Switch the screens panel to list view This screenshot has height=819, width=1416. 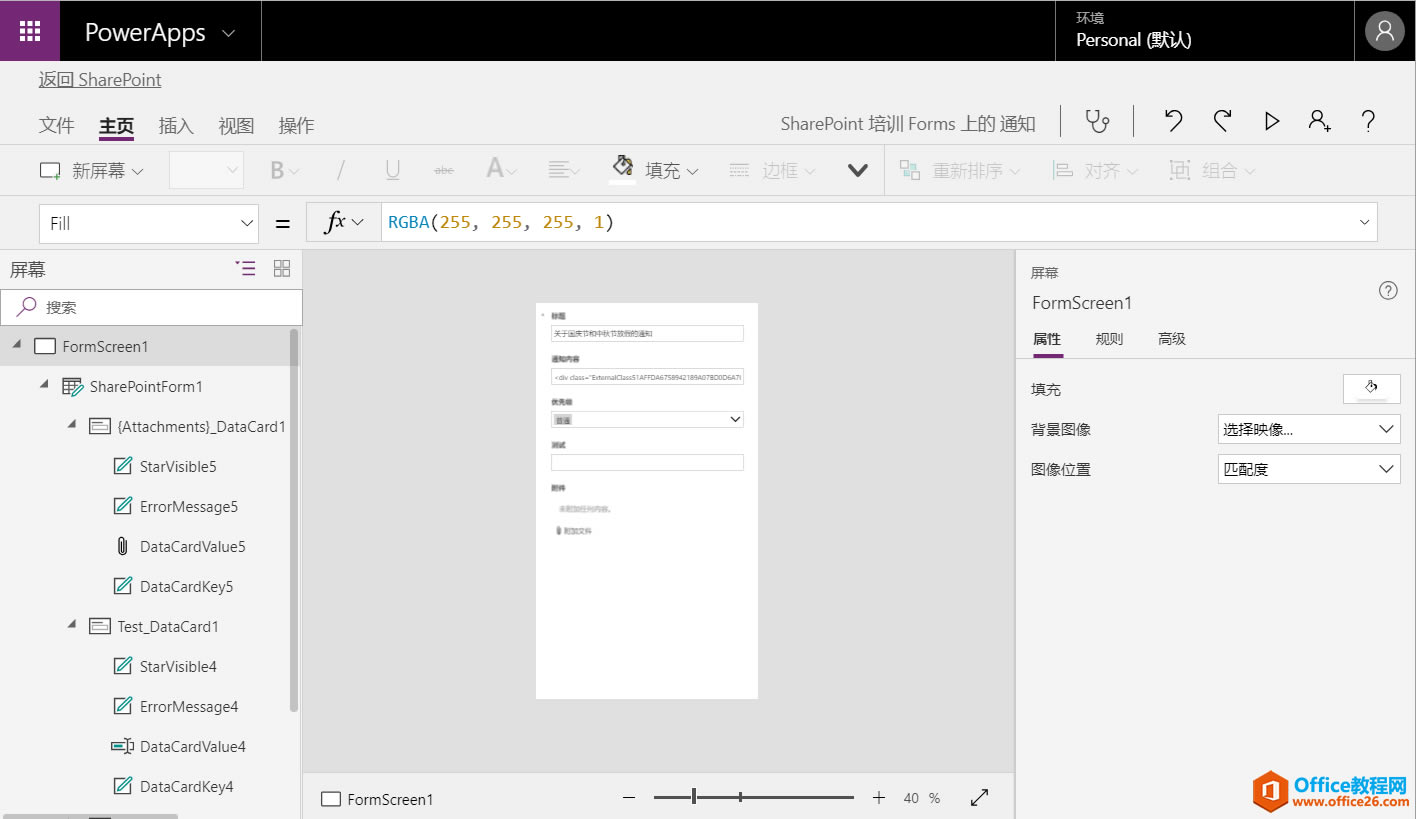[x=245, y=268]
